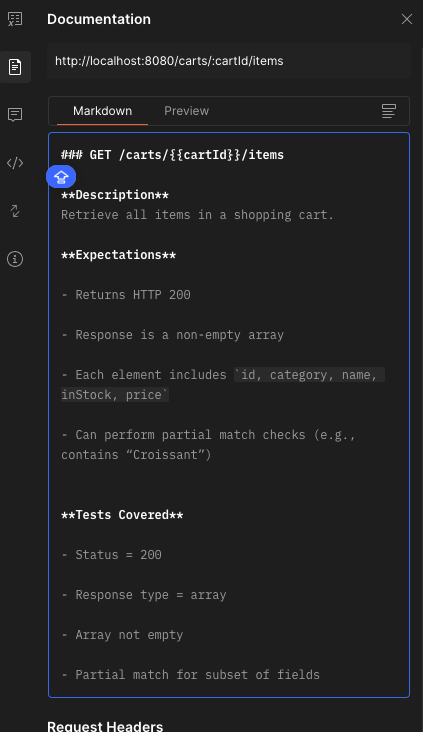Open the Comments speech-bubble icon
Image resolution: width=423 pixels, height=732 pixels.
[x=15, y=114]
